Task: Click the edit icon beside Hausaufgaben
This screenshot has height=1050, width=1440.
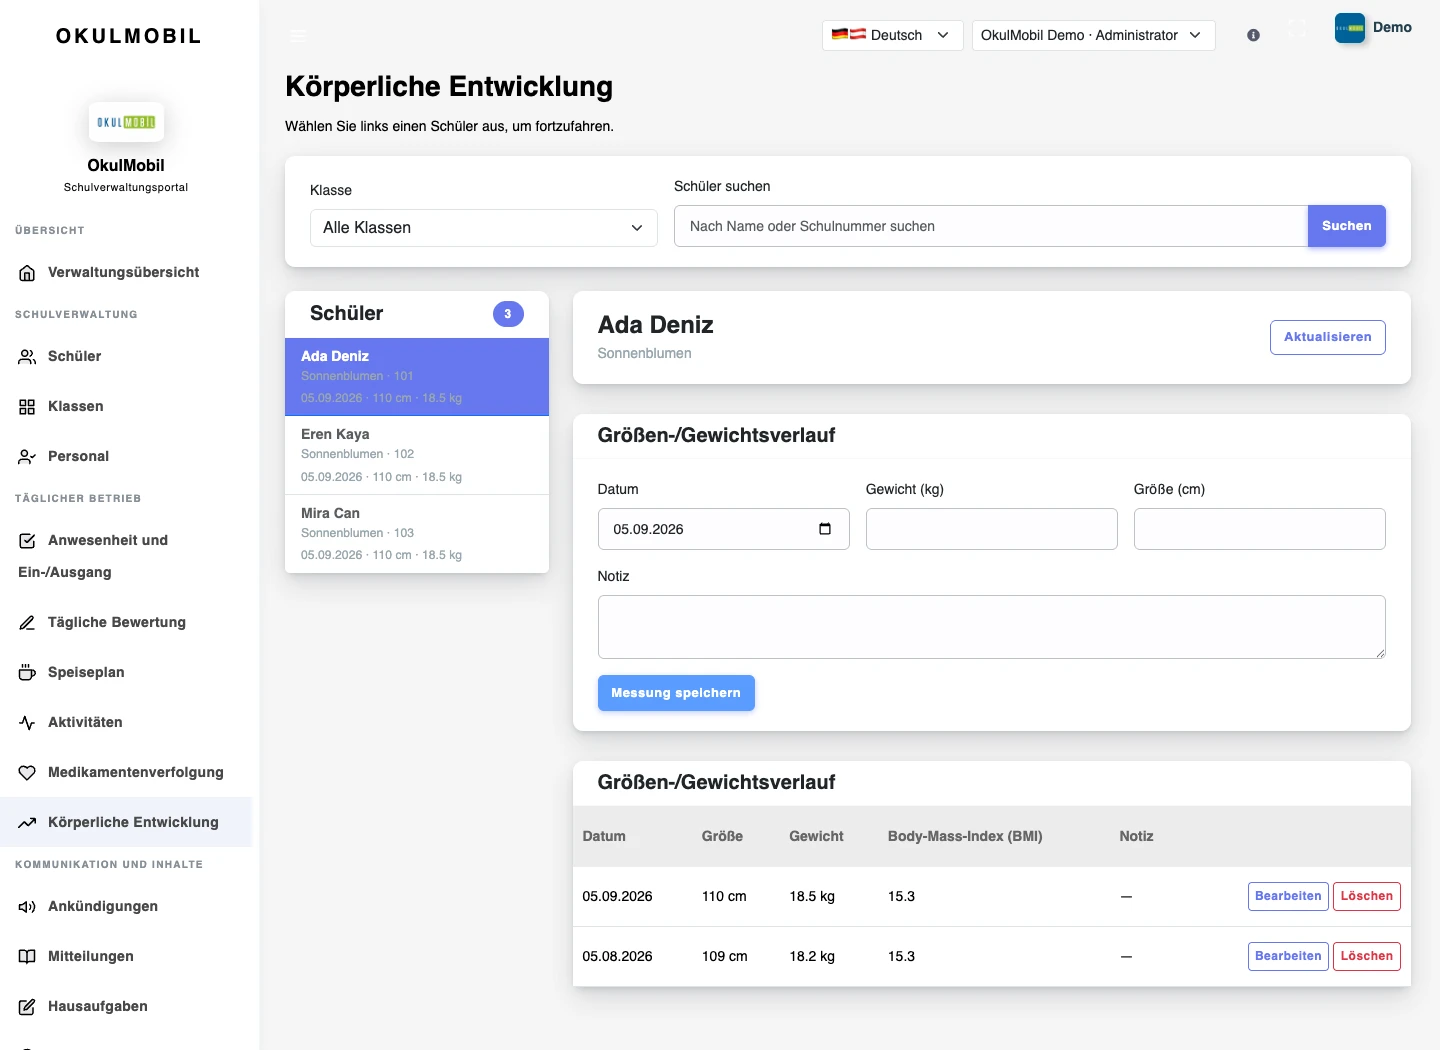Action: (x=27, y=1007)
